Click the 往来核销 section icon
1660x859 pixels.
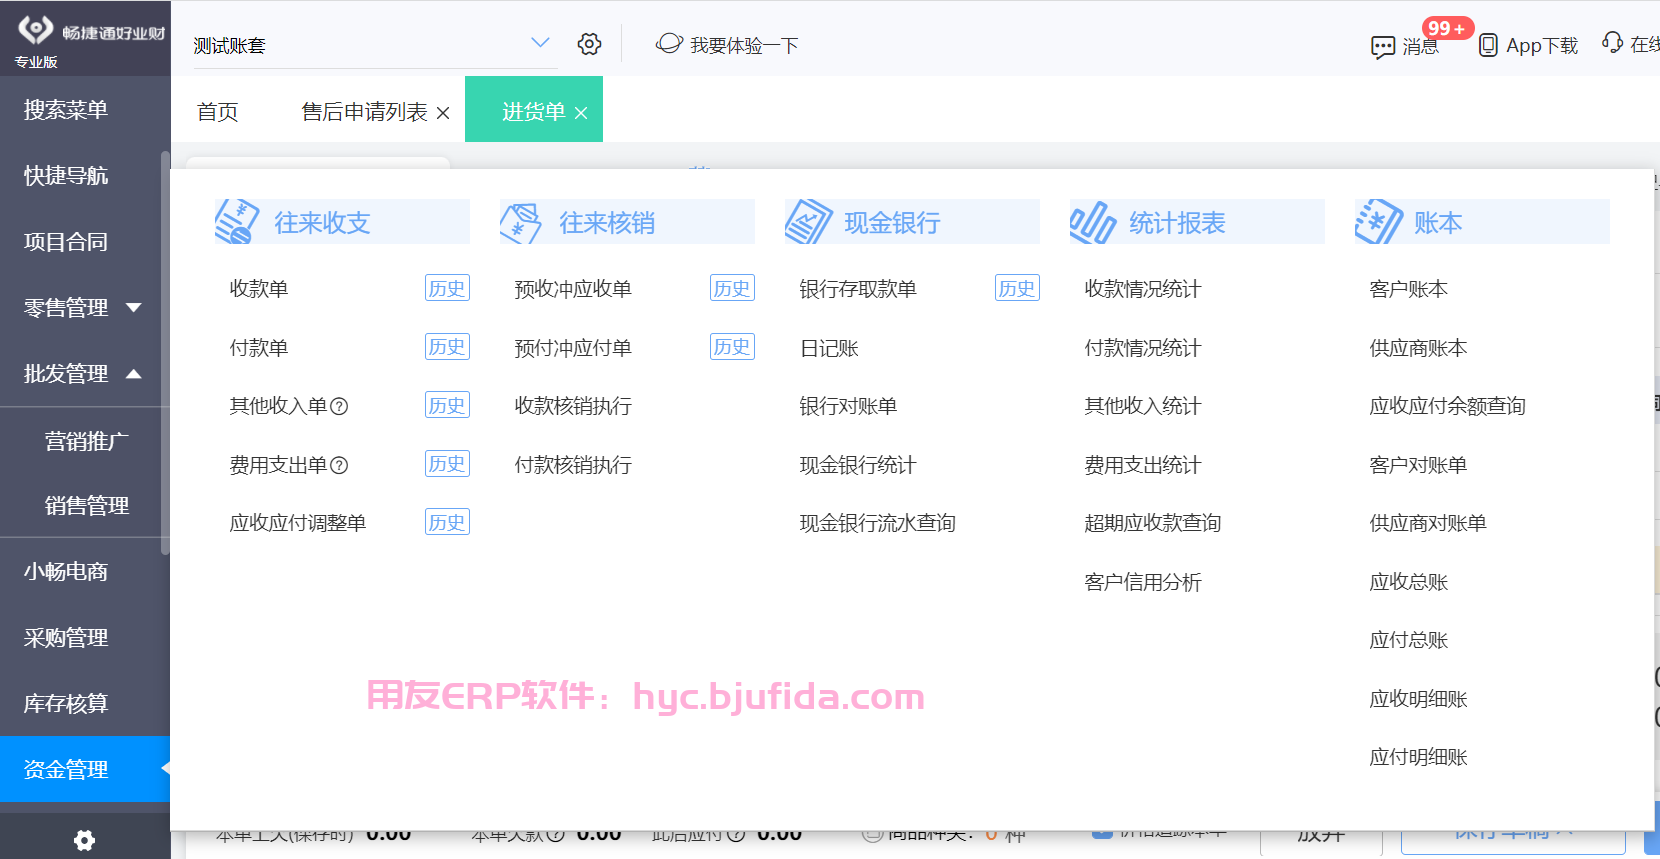[x=521, y=222]
